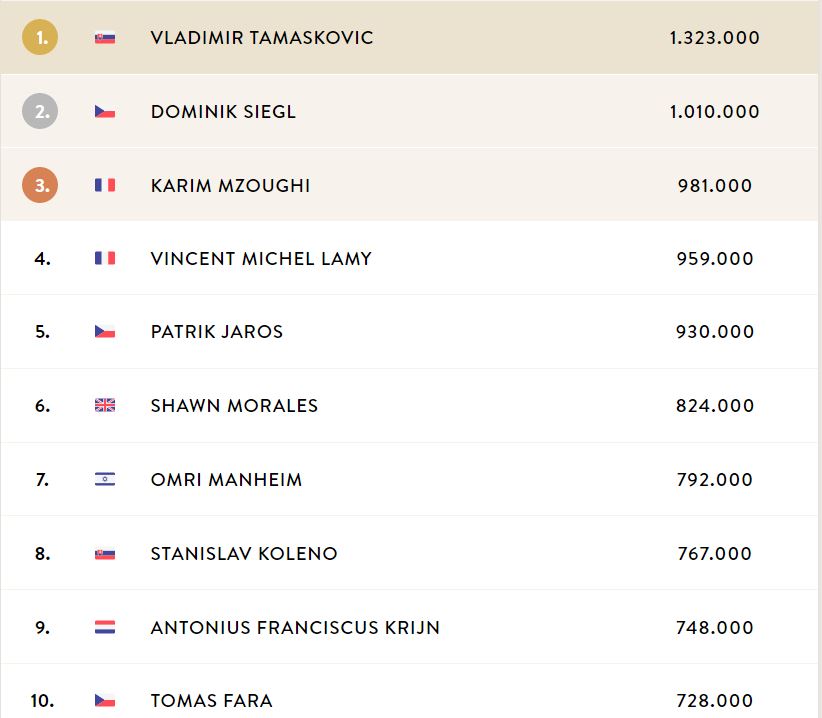Click the French flag beside Vincent Michel Lamy
The height and width of the screenshot is (718, 822).
click(x=105, y=258)
